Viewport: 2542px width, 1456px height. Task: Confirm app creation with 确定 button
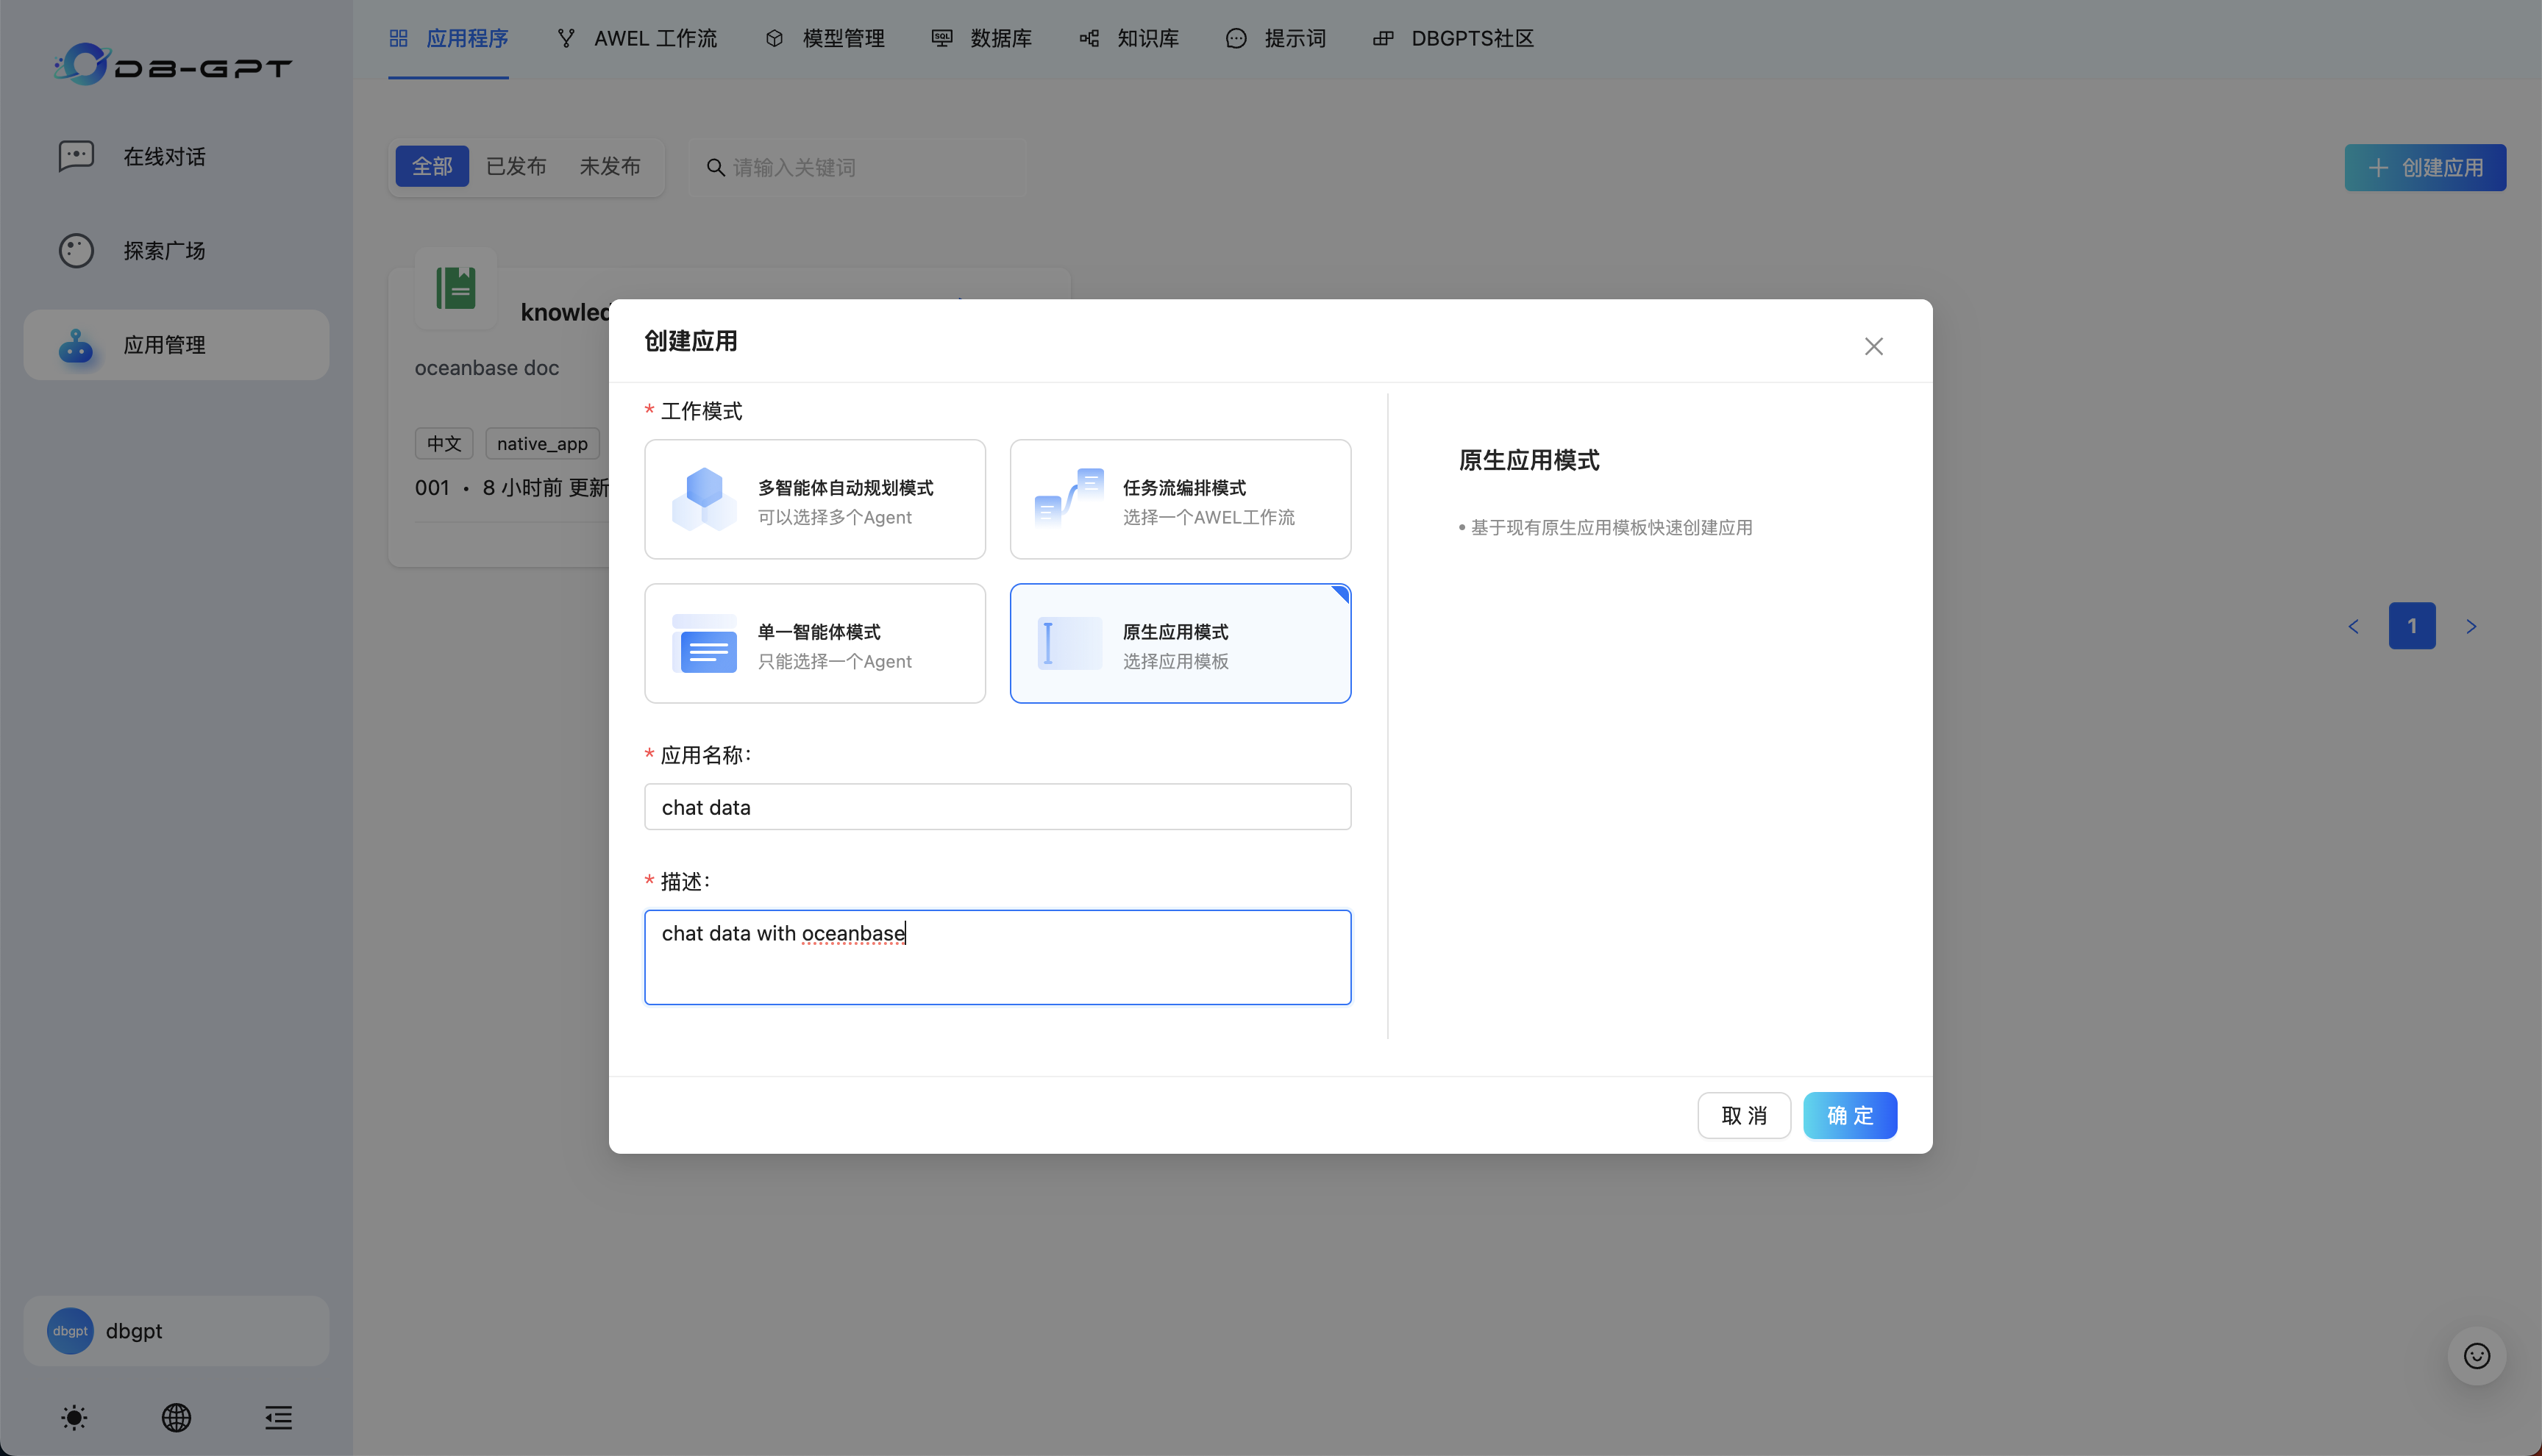[x=1849, y=1115]
